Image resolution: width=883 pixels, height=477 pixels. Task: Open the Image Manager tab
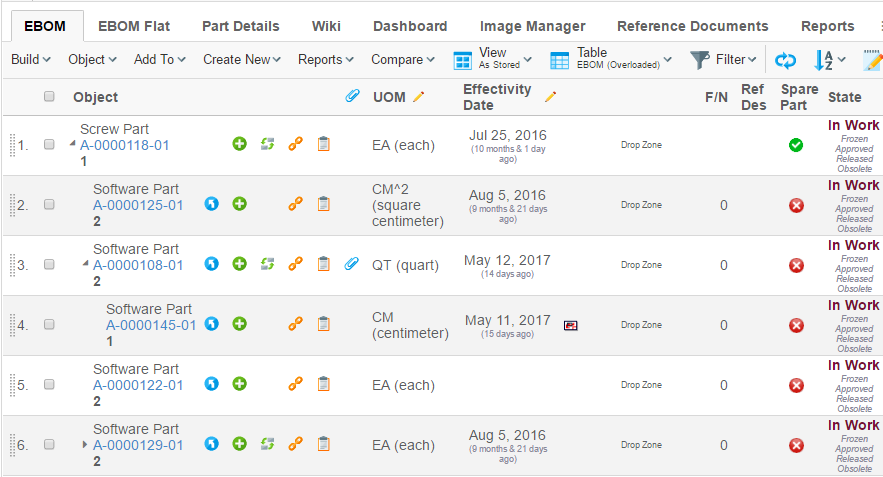[x=532, y=26]
